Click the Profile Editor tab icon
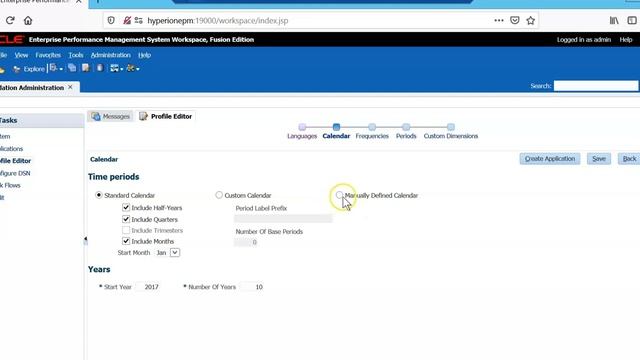Image resolution: width=640 pixels, height=360 pixels. [143, 116]
